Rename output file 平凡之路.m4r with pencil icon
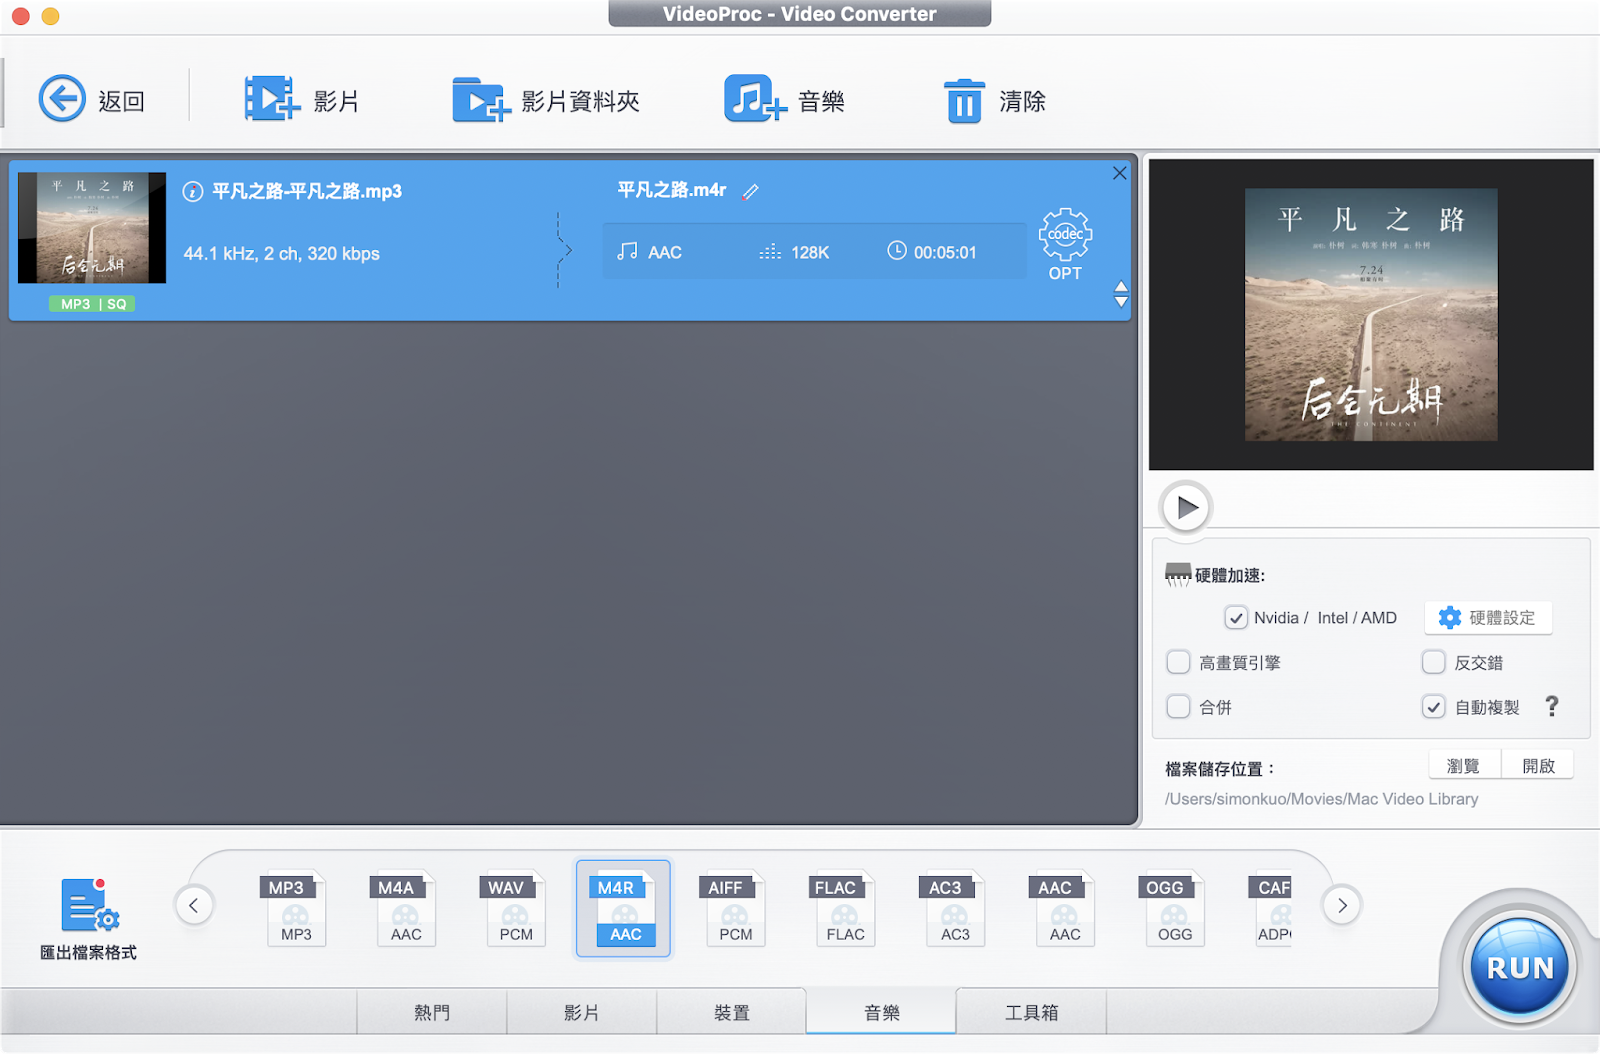Viewport: 1600px width, 1054px height. (750, 191)
